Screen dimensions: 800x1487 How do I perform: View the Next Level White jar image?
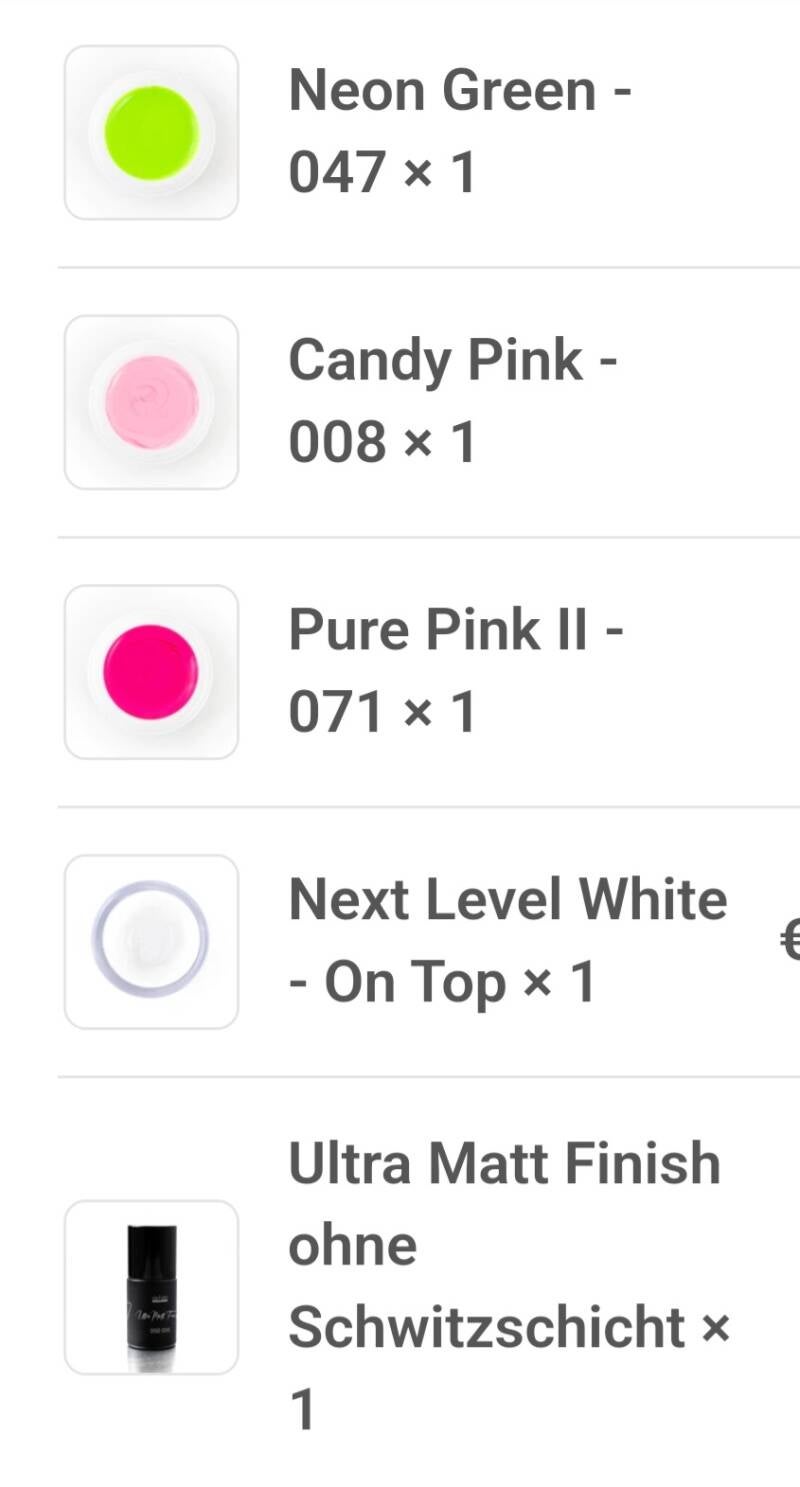151,942
